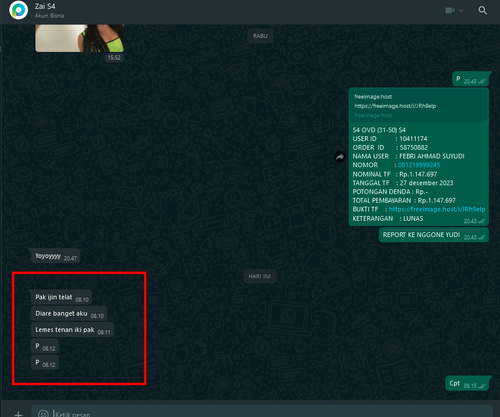
Task: Expand the call options dropdown arrow
Action: click(461, 10)
